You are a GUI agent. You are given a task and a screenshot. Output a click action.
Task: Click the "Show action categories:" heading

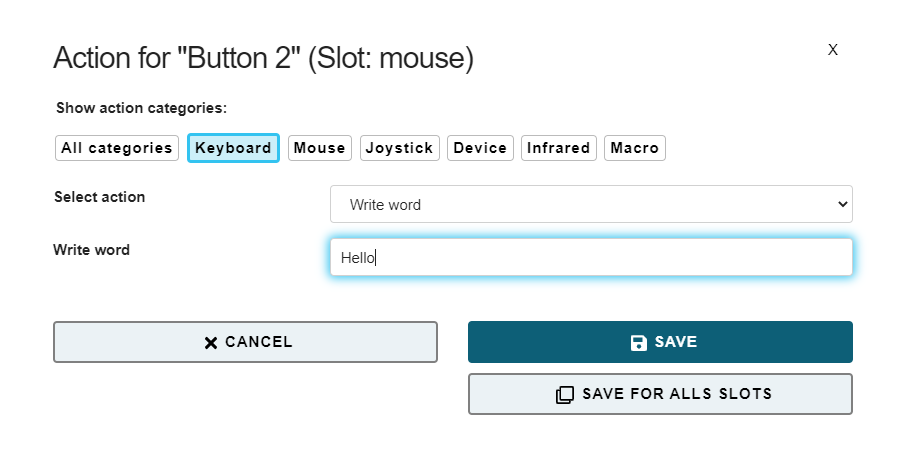pyautogui.click(x=142, y=108)
